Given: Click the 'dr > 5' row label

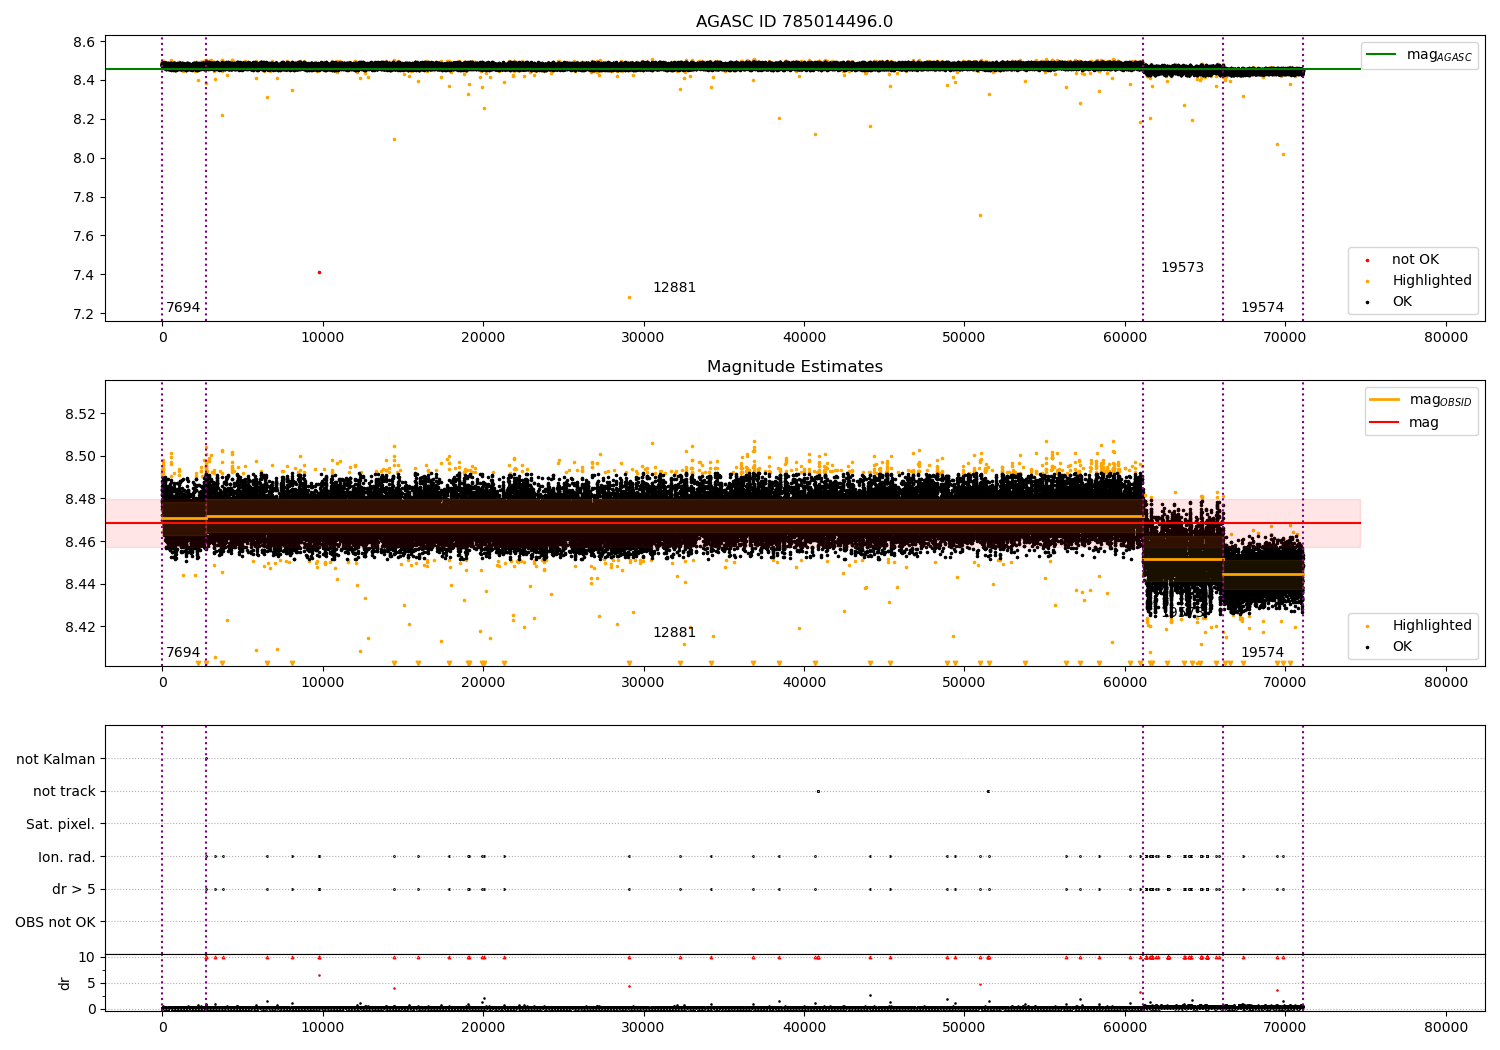Looking at the screenshot, I should (74, 889).
